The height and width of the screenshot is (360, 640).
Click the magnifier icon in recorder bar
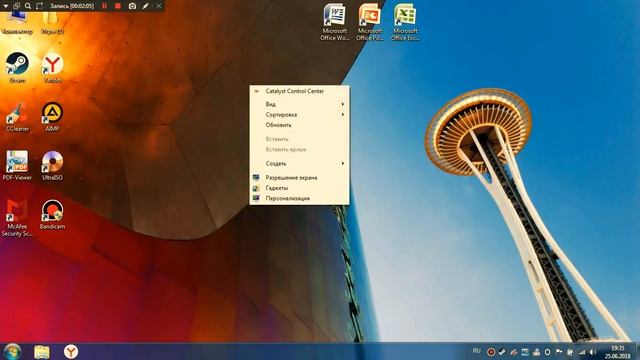coord(28,6)
